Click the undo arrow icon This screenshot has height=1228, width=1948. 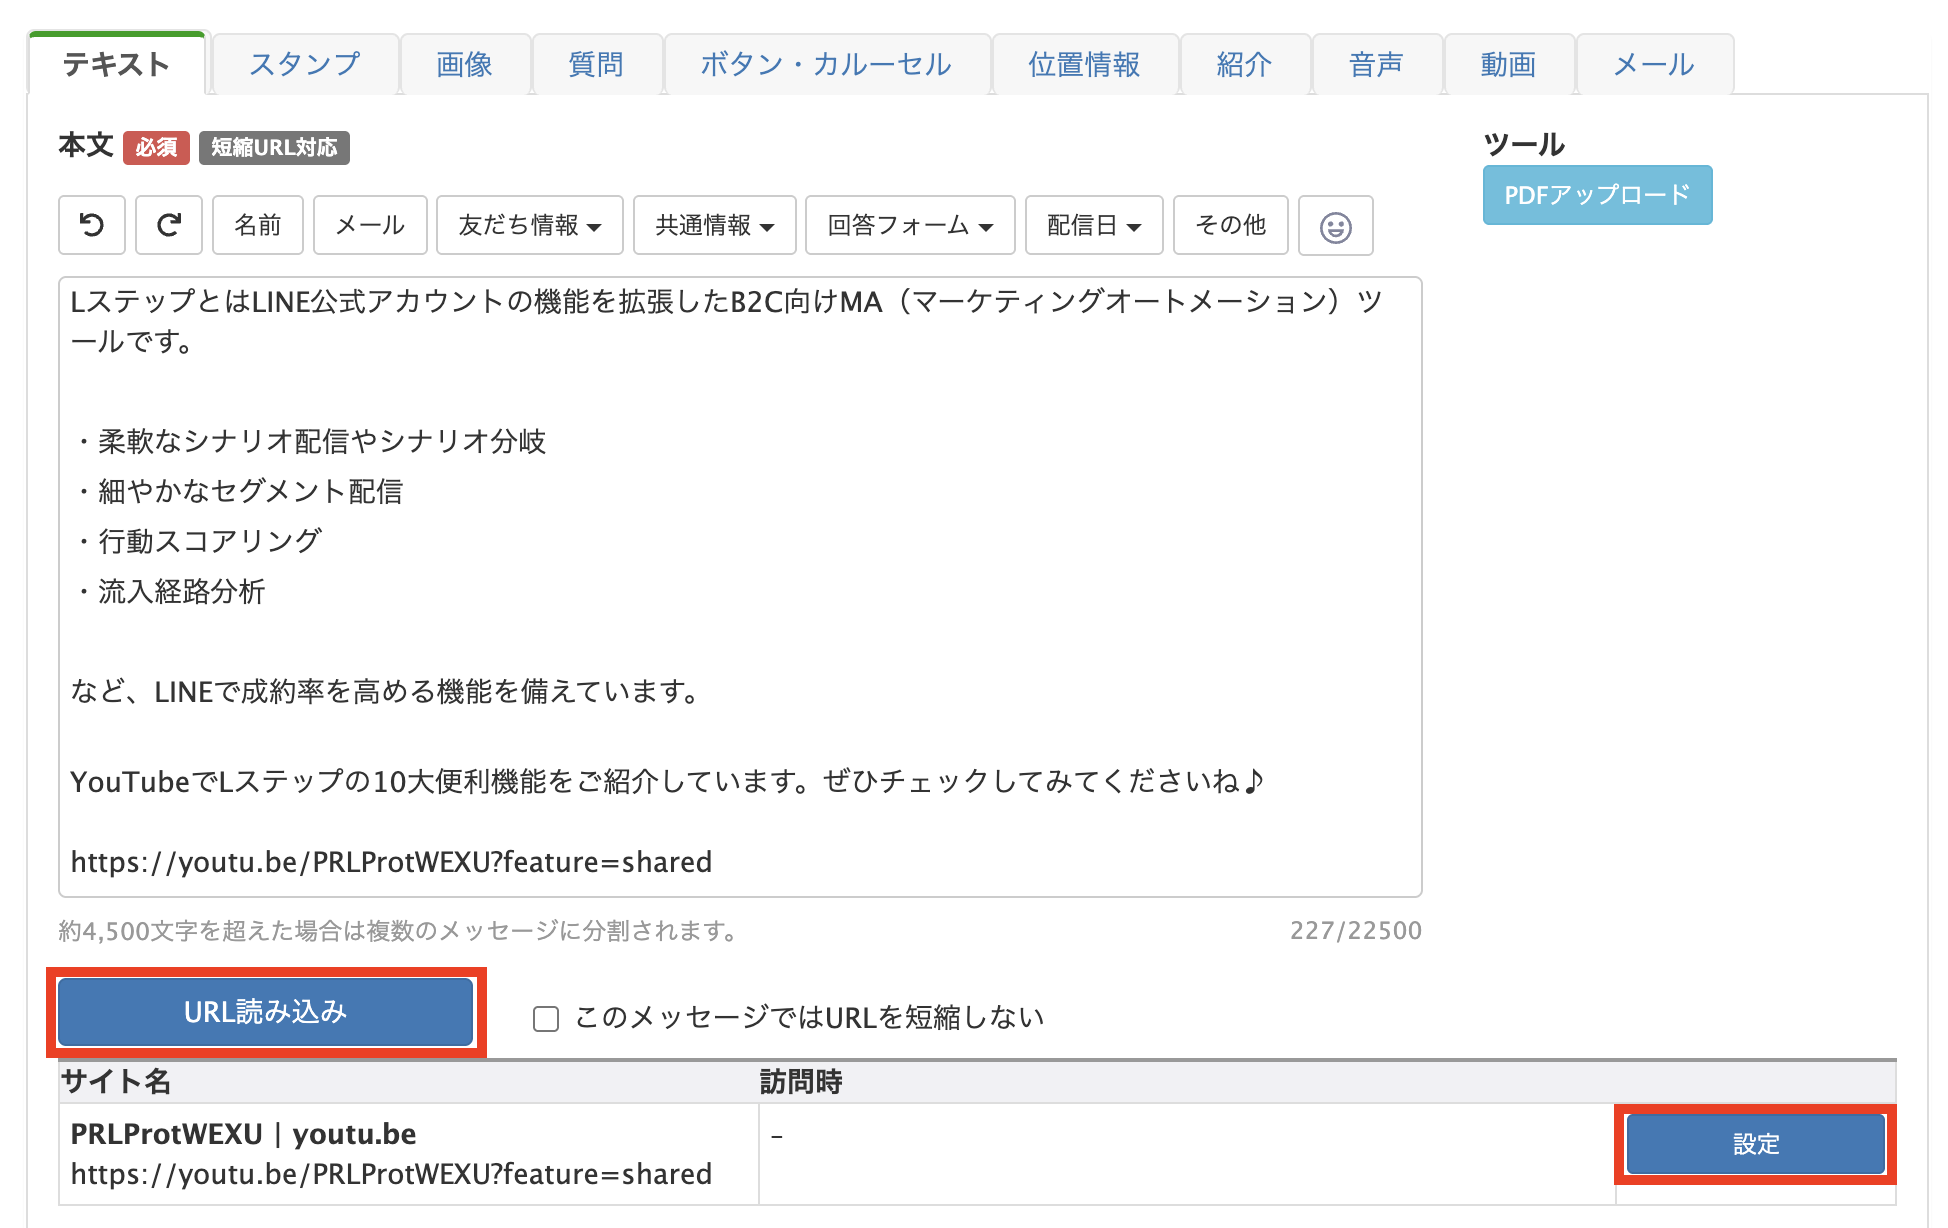(92, 225)
